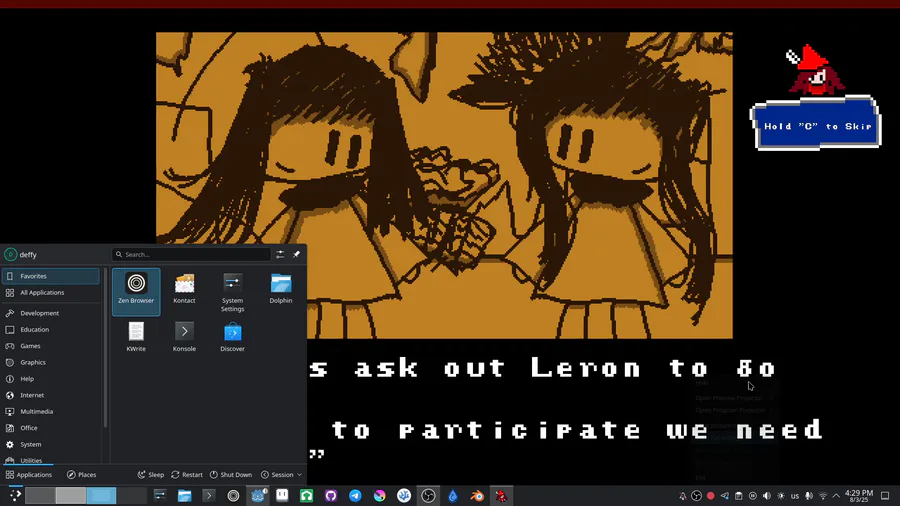Select All Applications category

coord(51,293)
